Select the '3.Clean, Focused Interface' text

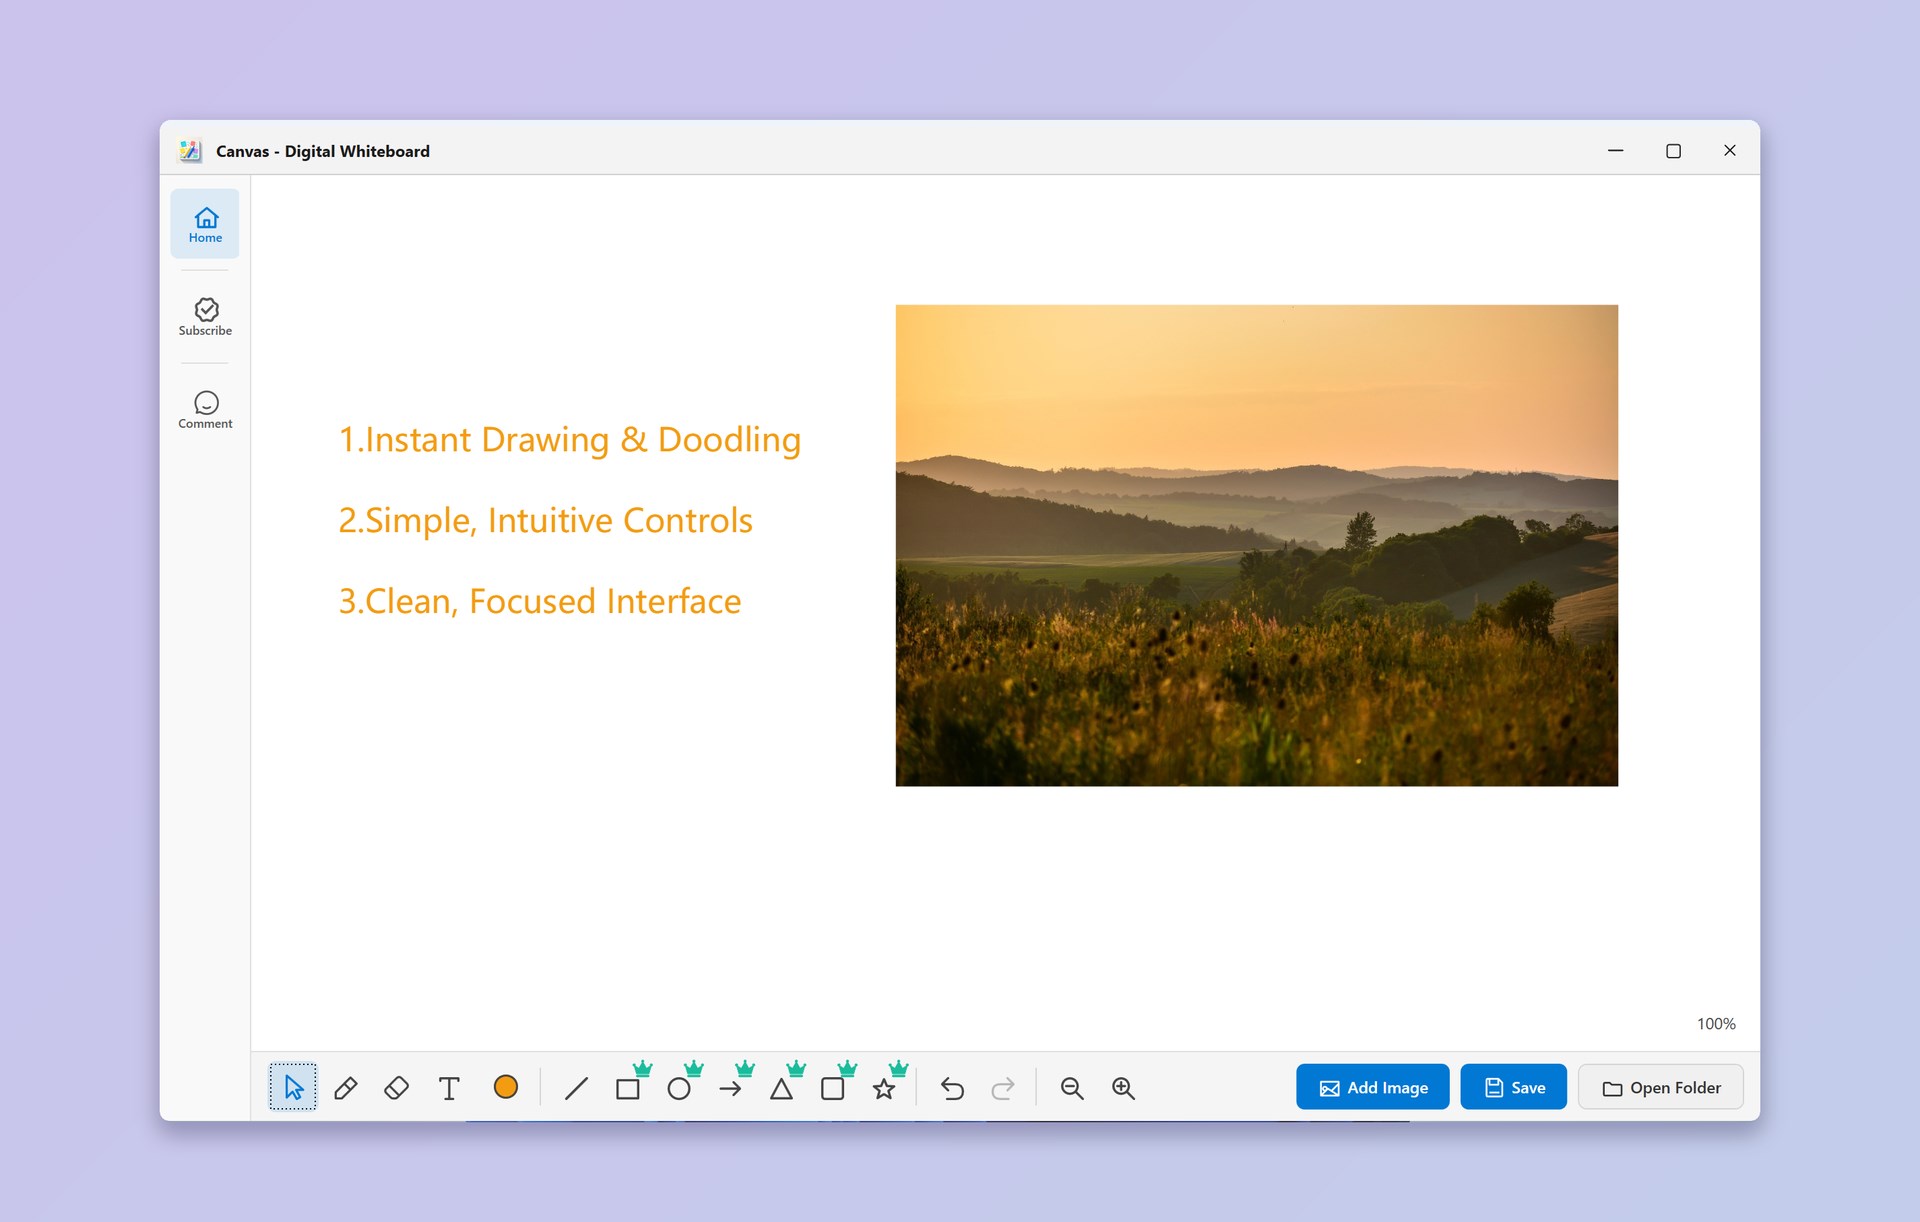(x=539, y=602)
